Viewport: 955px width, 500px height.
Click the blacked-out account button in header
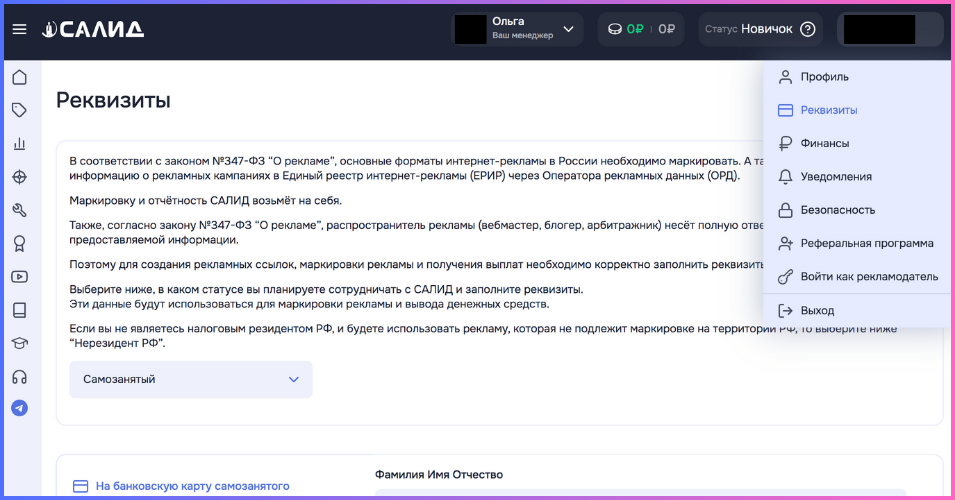[x=890, y=29]
